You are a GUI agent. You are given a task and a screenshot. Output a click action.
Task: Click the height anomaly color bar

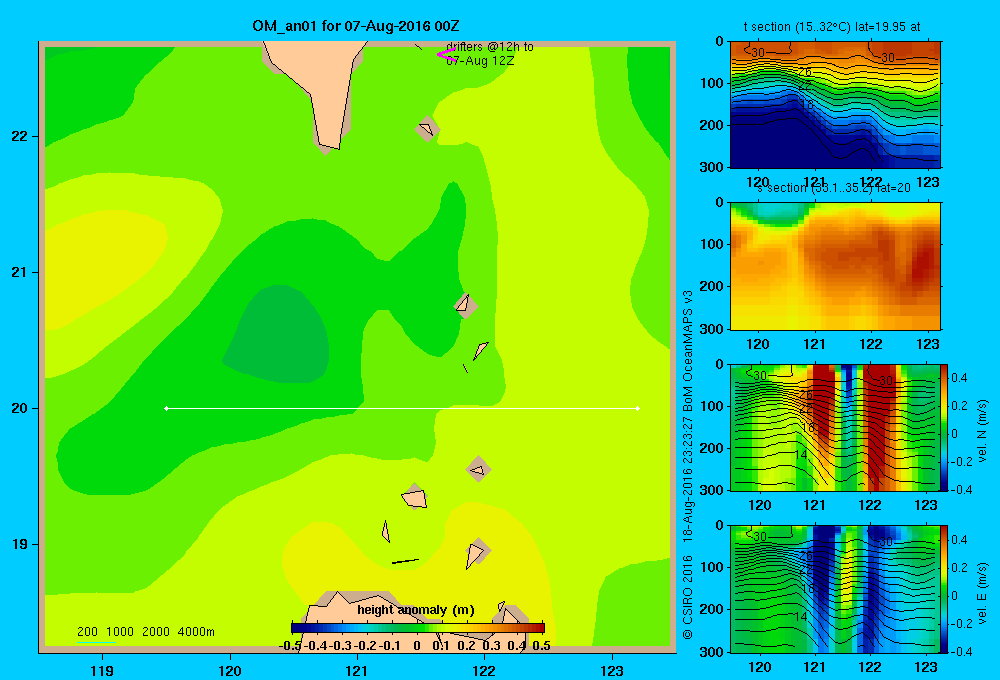[x=418, y=628]
